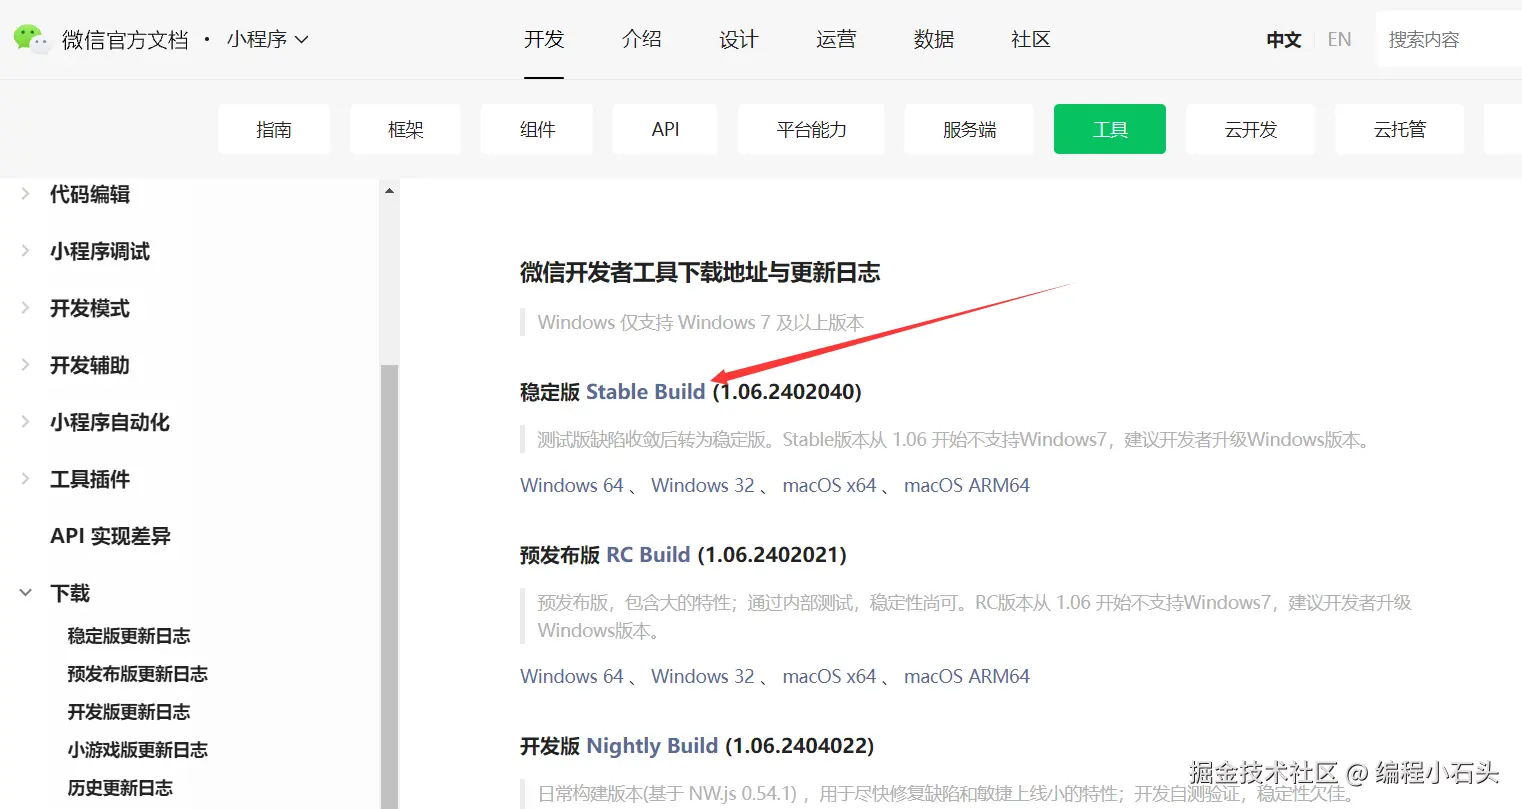Click the 开发模式 sidebar label
The height and width of the screenshot is (809, 1522).
(x=90, y=308)
